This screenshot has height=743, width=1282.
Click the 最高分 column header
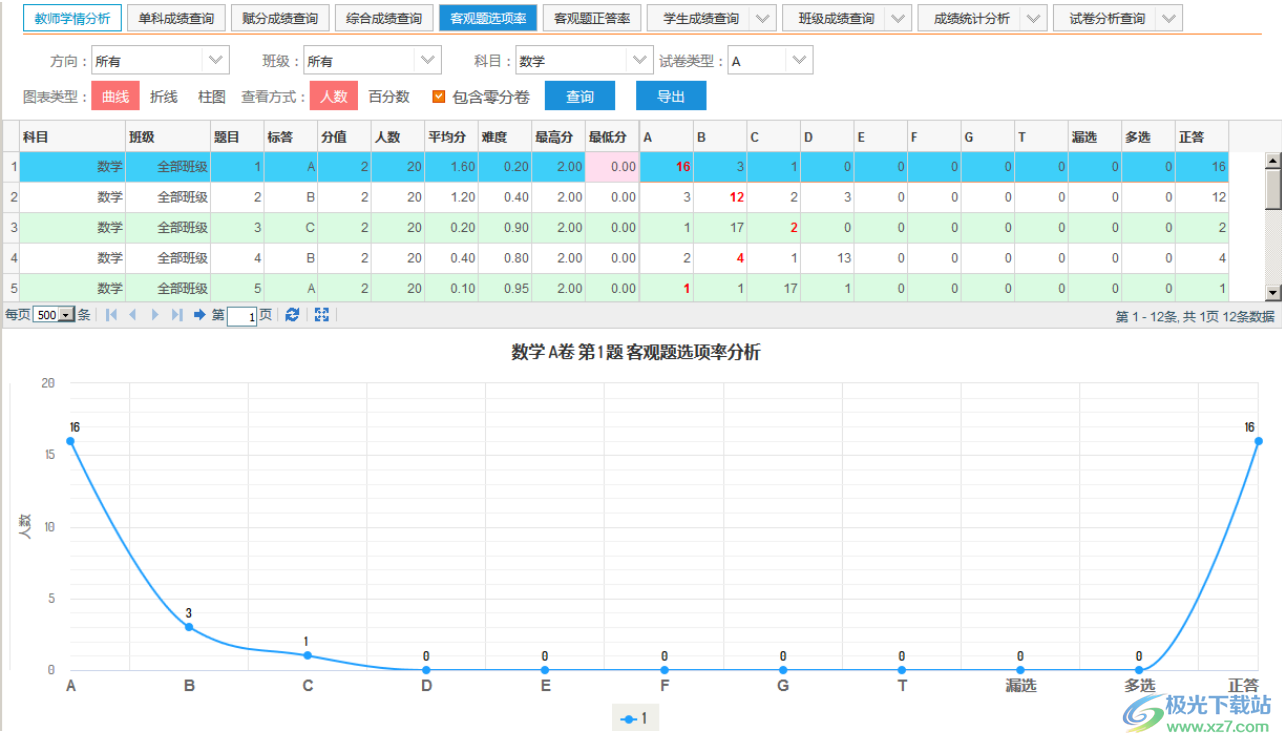pyautogui.click(x=558, y=136)
